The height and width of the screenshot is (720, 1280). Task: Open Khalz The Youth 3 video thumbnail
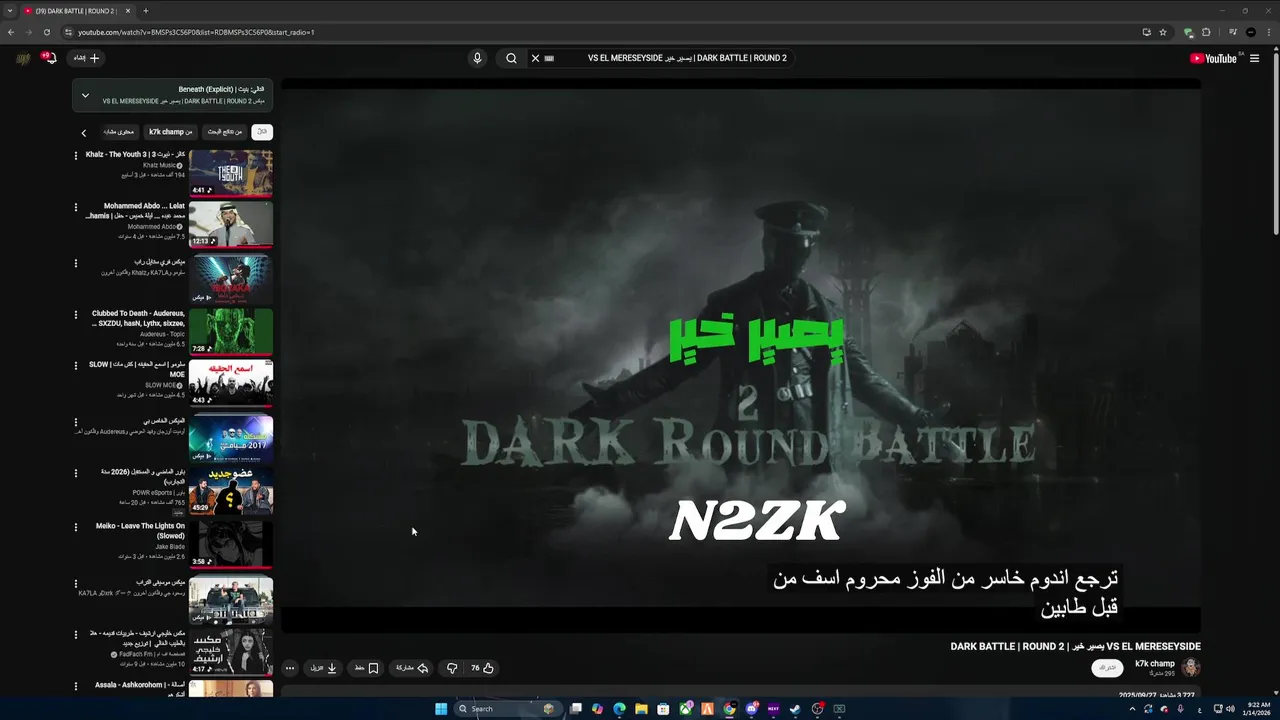pyautogui.click(x=231, y=173)
